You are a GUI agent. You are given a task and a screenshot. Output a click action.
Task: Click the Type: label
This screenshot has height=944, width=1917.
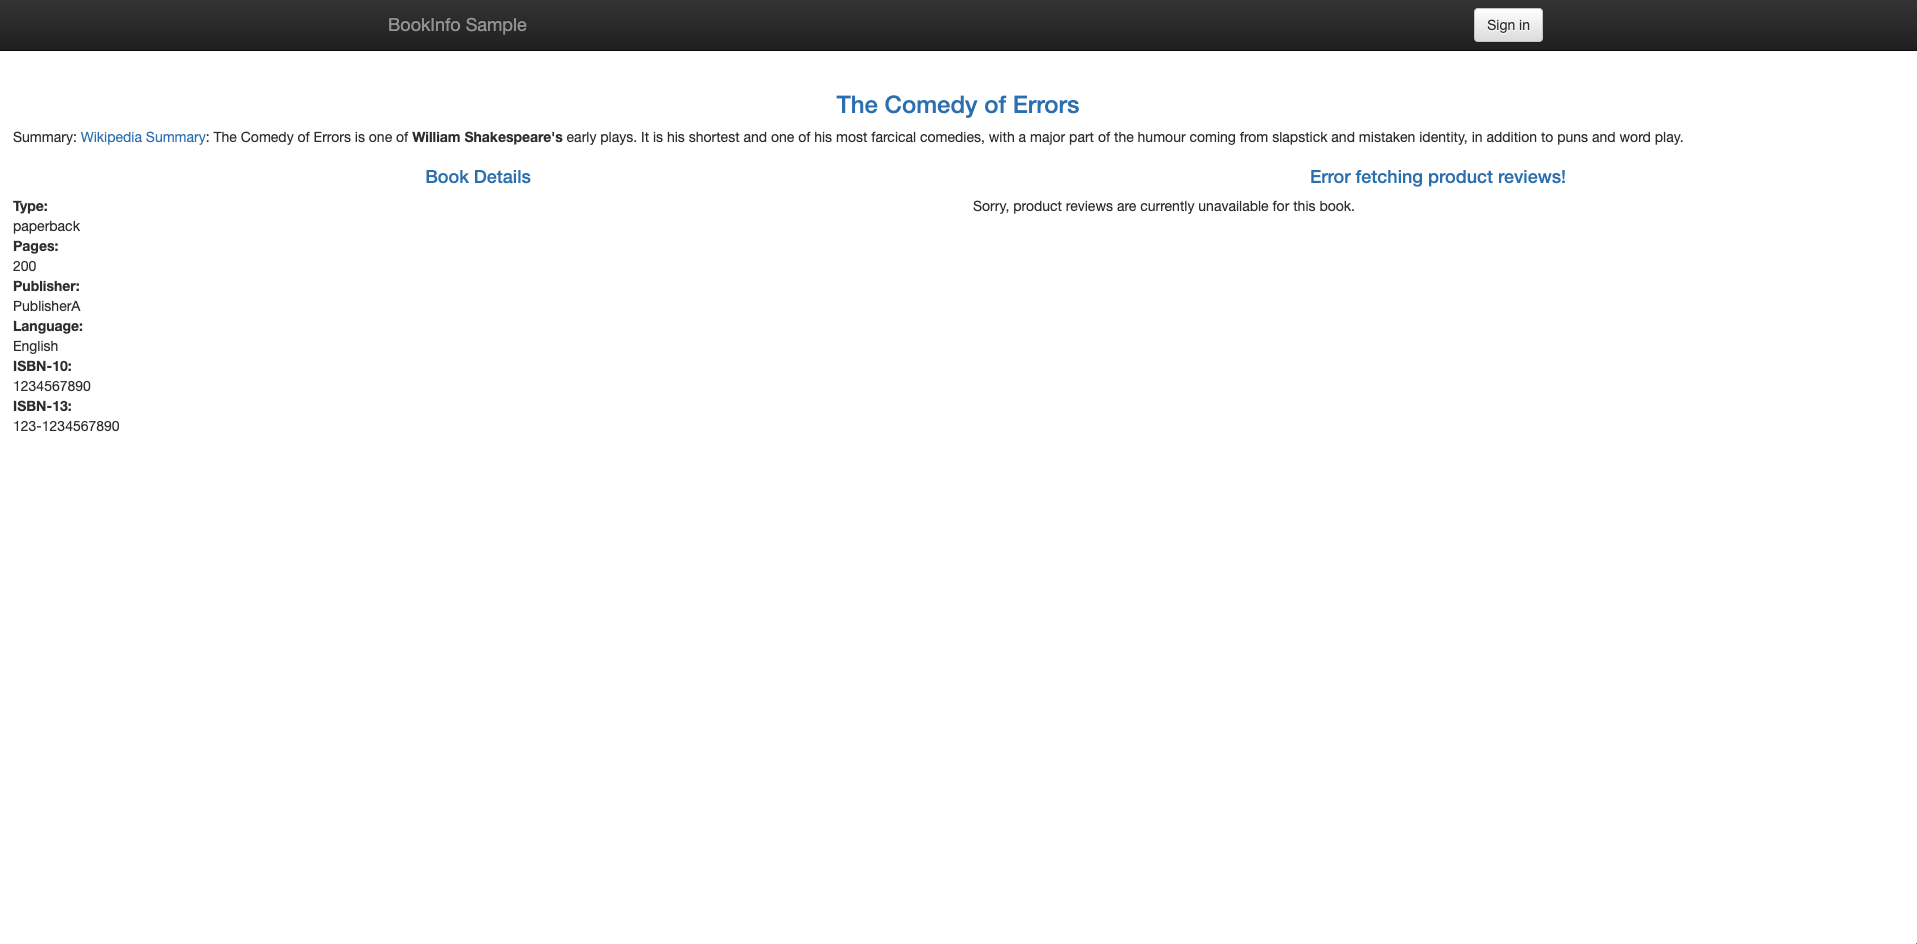[30, 206]
